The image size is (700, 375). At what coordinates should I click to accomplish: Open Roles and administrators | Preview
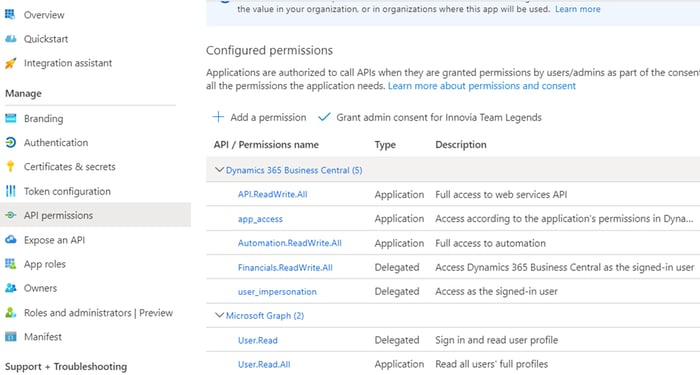[x=98, y=312]
